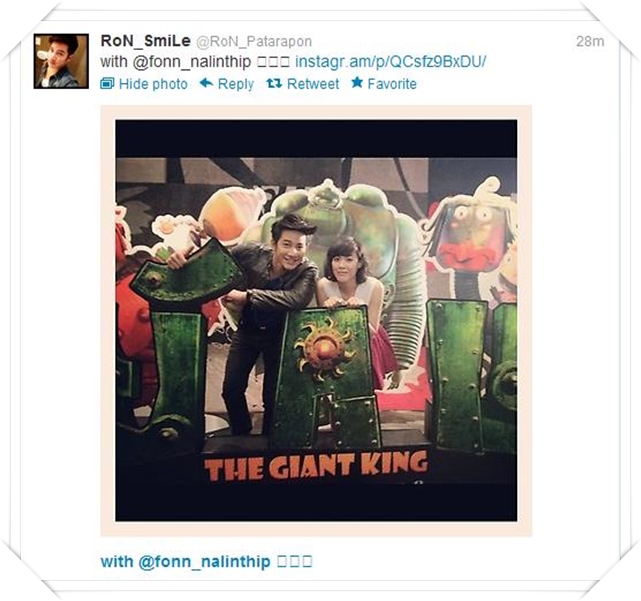Open @fonn_nalinthip mention in tweet text
This screenshot has width=641, height=601.
191,62
